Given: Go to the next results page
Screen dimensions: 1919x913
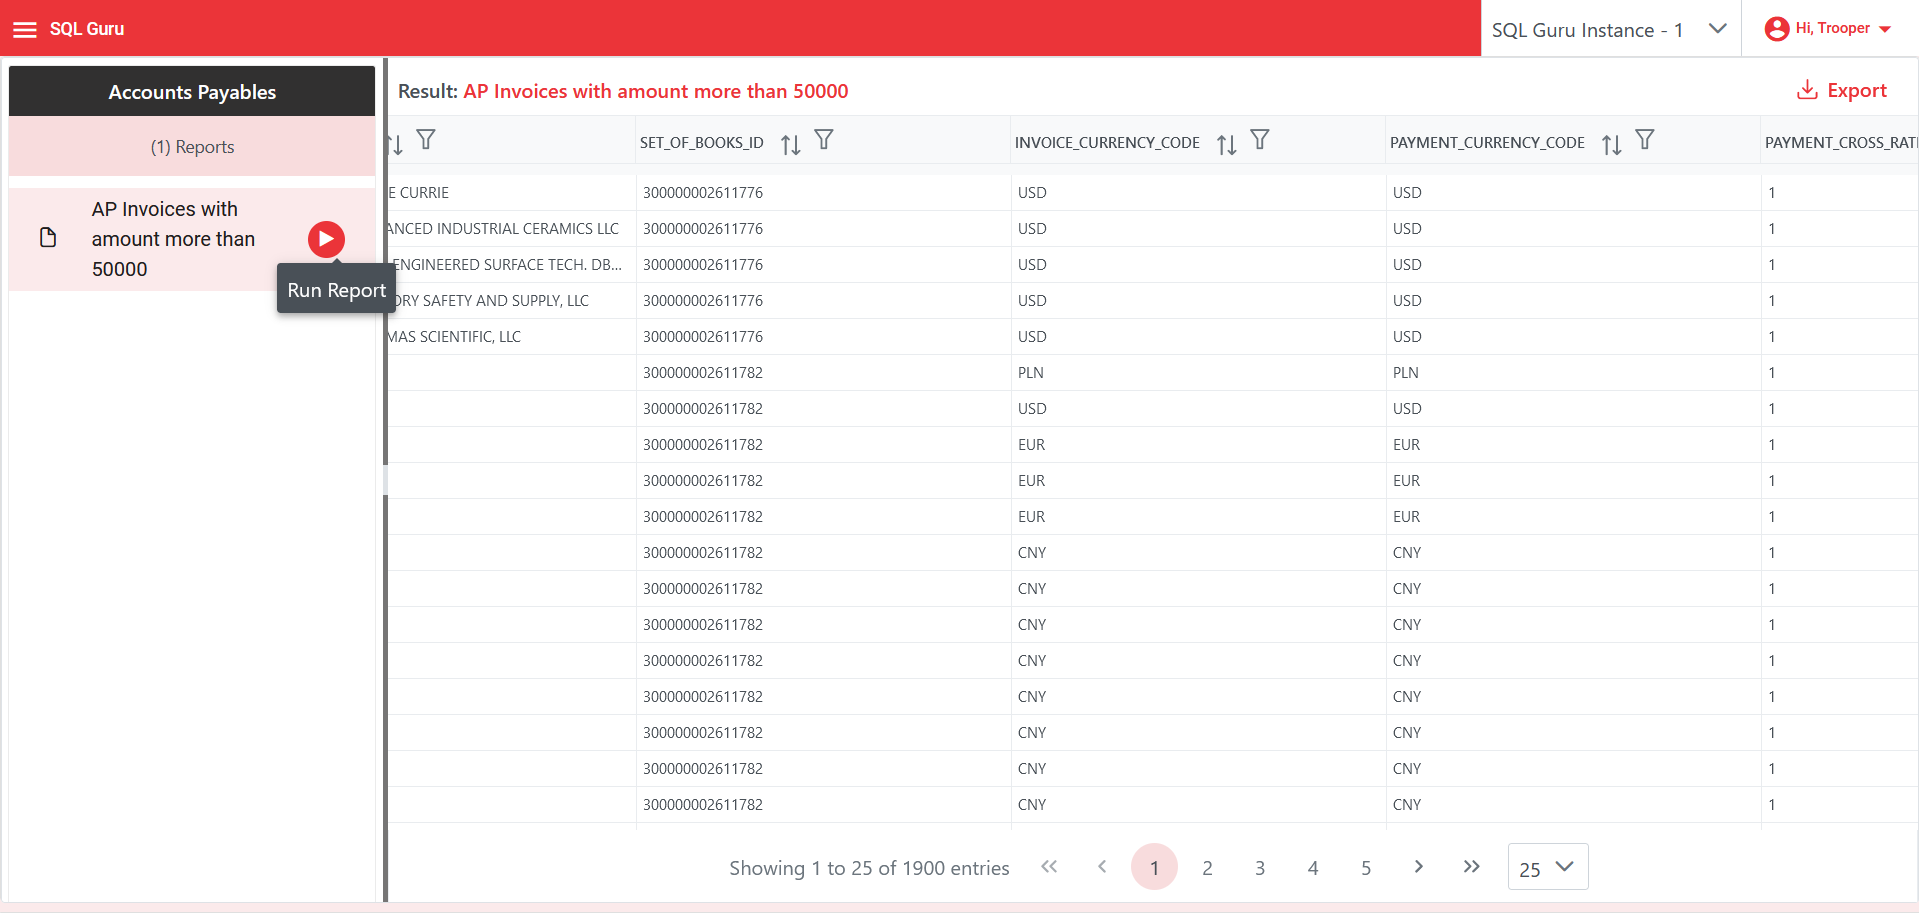Looking at the screenshot, I should click(x=1418, y=867).
